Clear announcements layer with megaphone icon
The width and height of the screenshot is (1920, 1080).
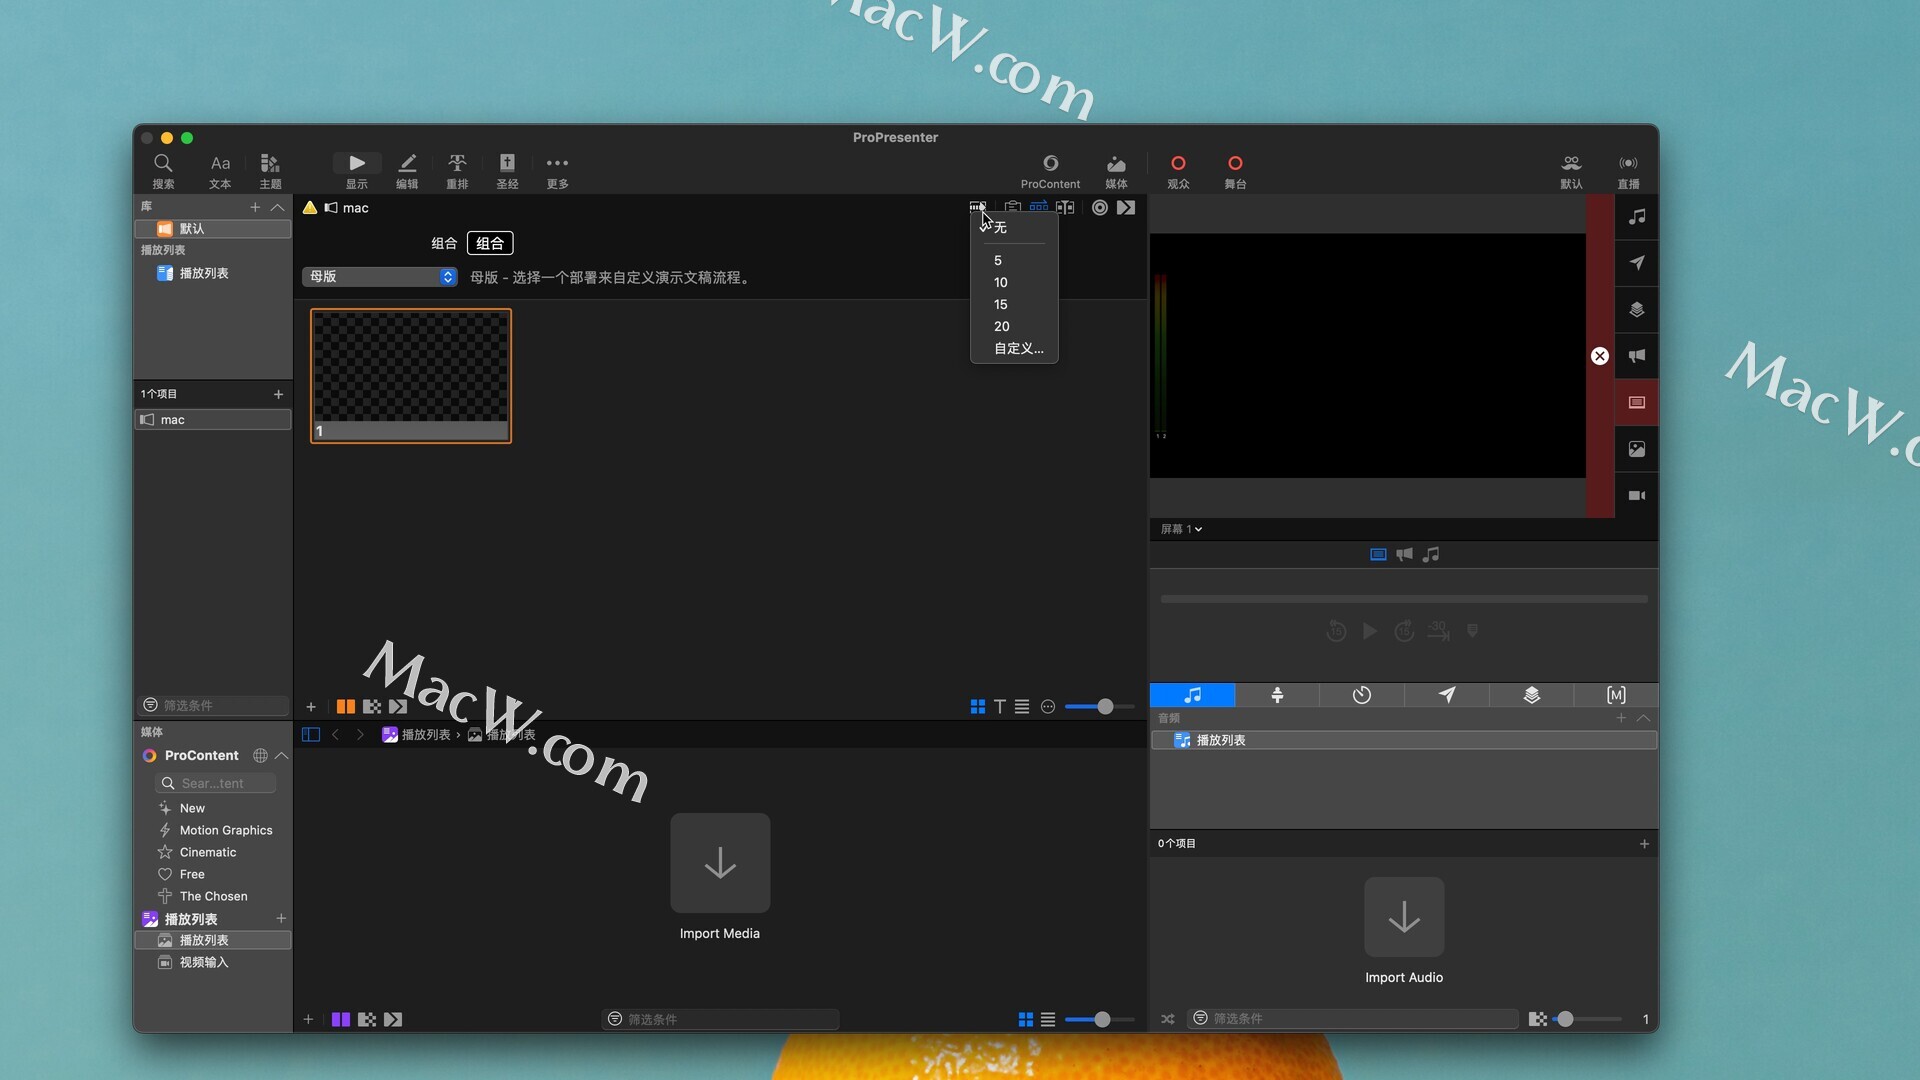[x=1637, y=356]
